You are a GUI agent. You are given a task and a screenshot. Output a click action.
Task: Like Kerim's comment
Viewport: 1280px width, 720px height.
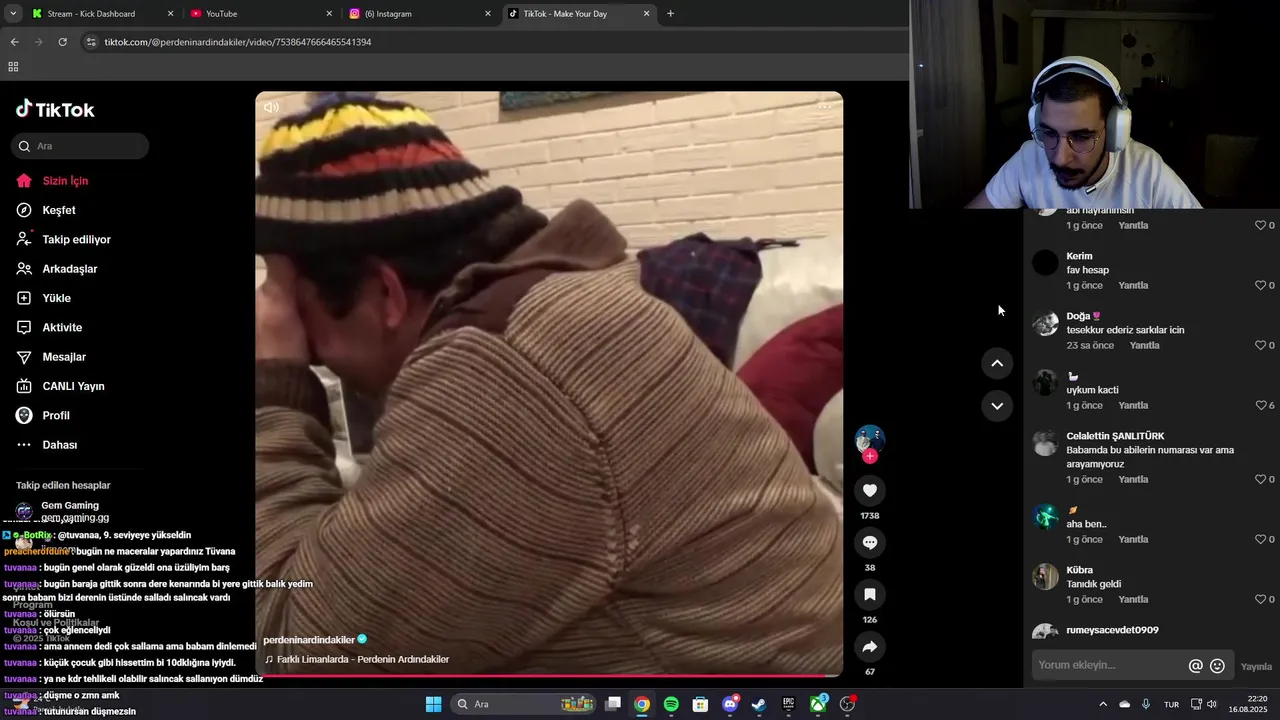1260,285
